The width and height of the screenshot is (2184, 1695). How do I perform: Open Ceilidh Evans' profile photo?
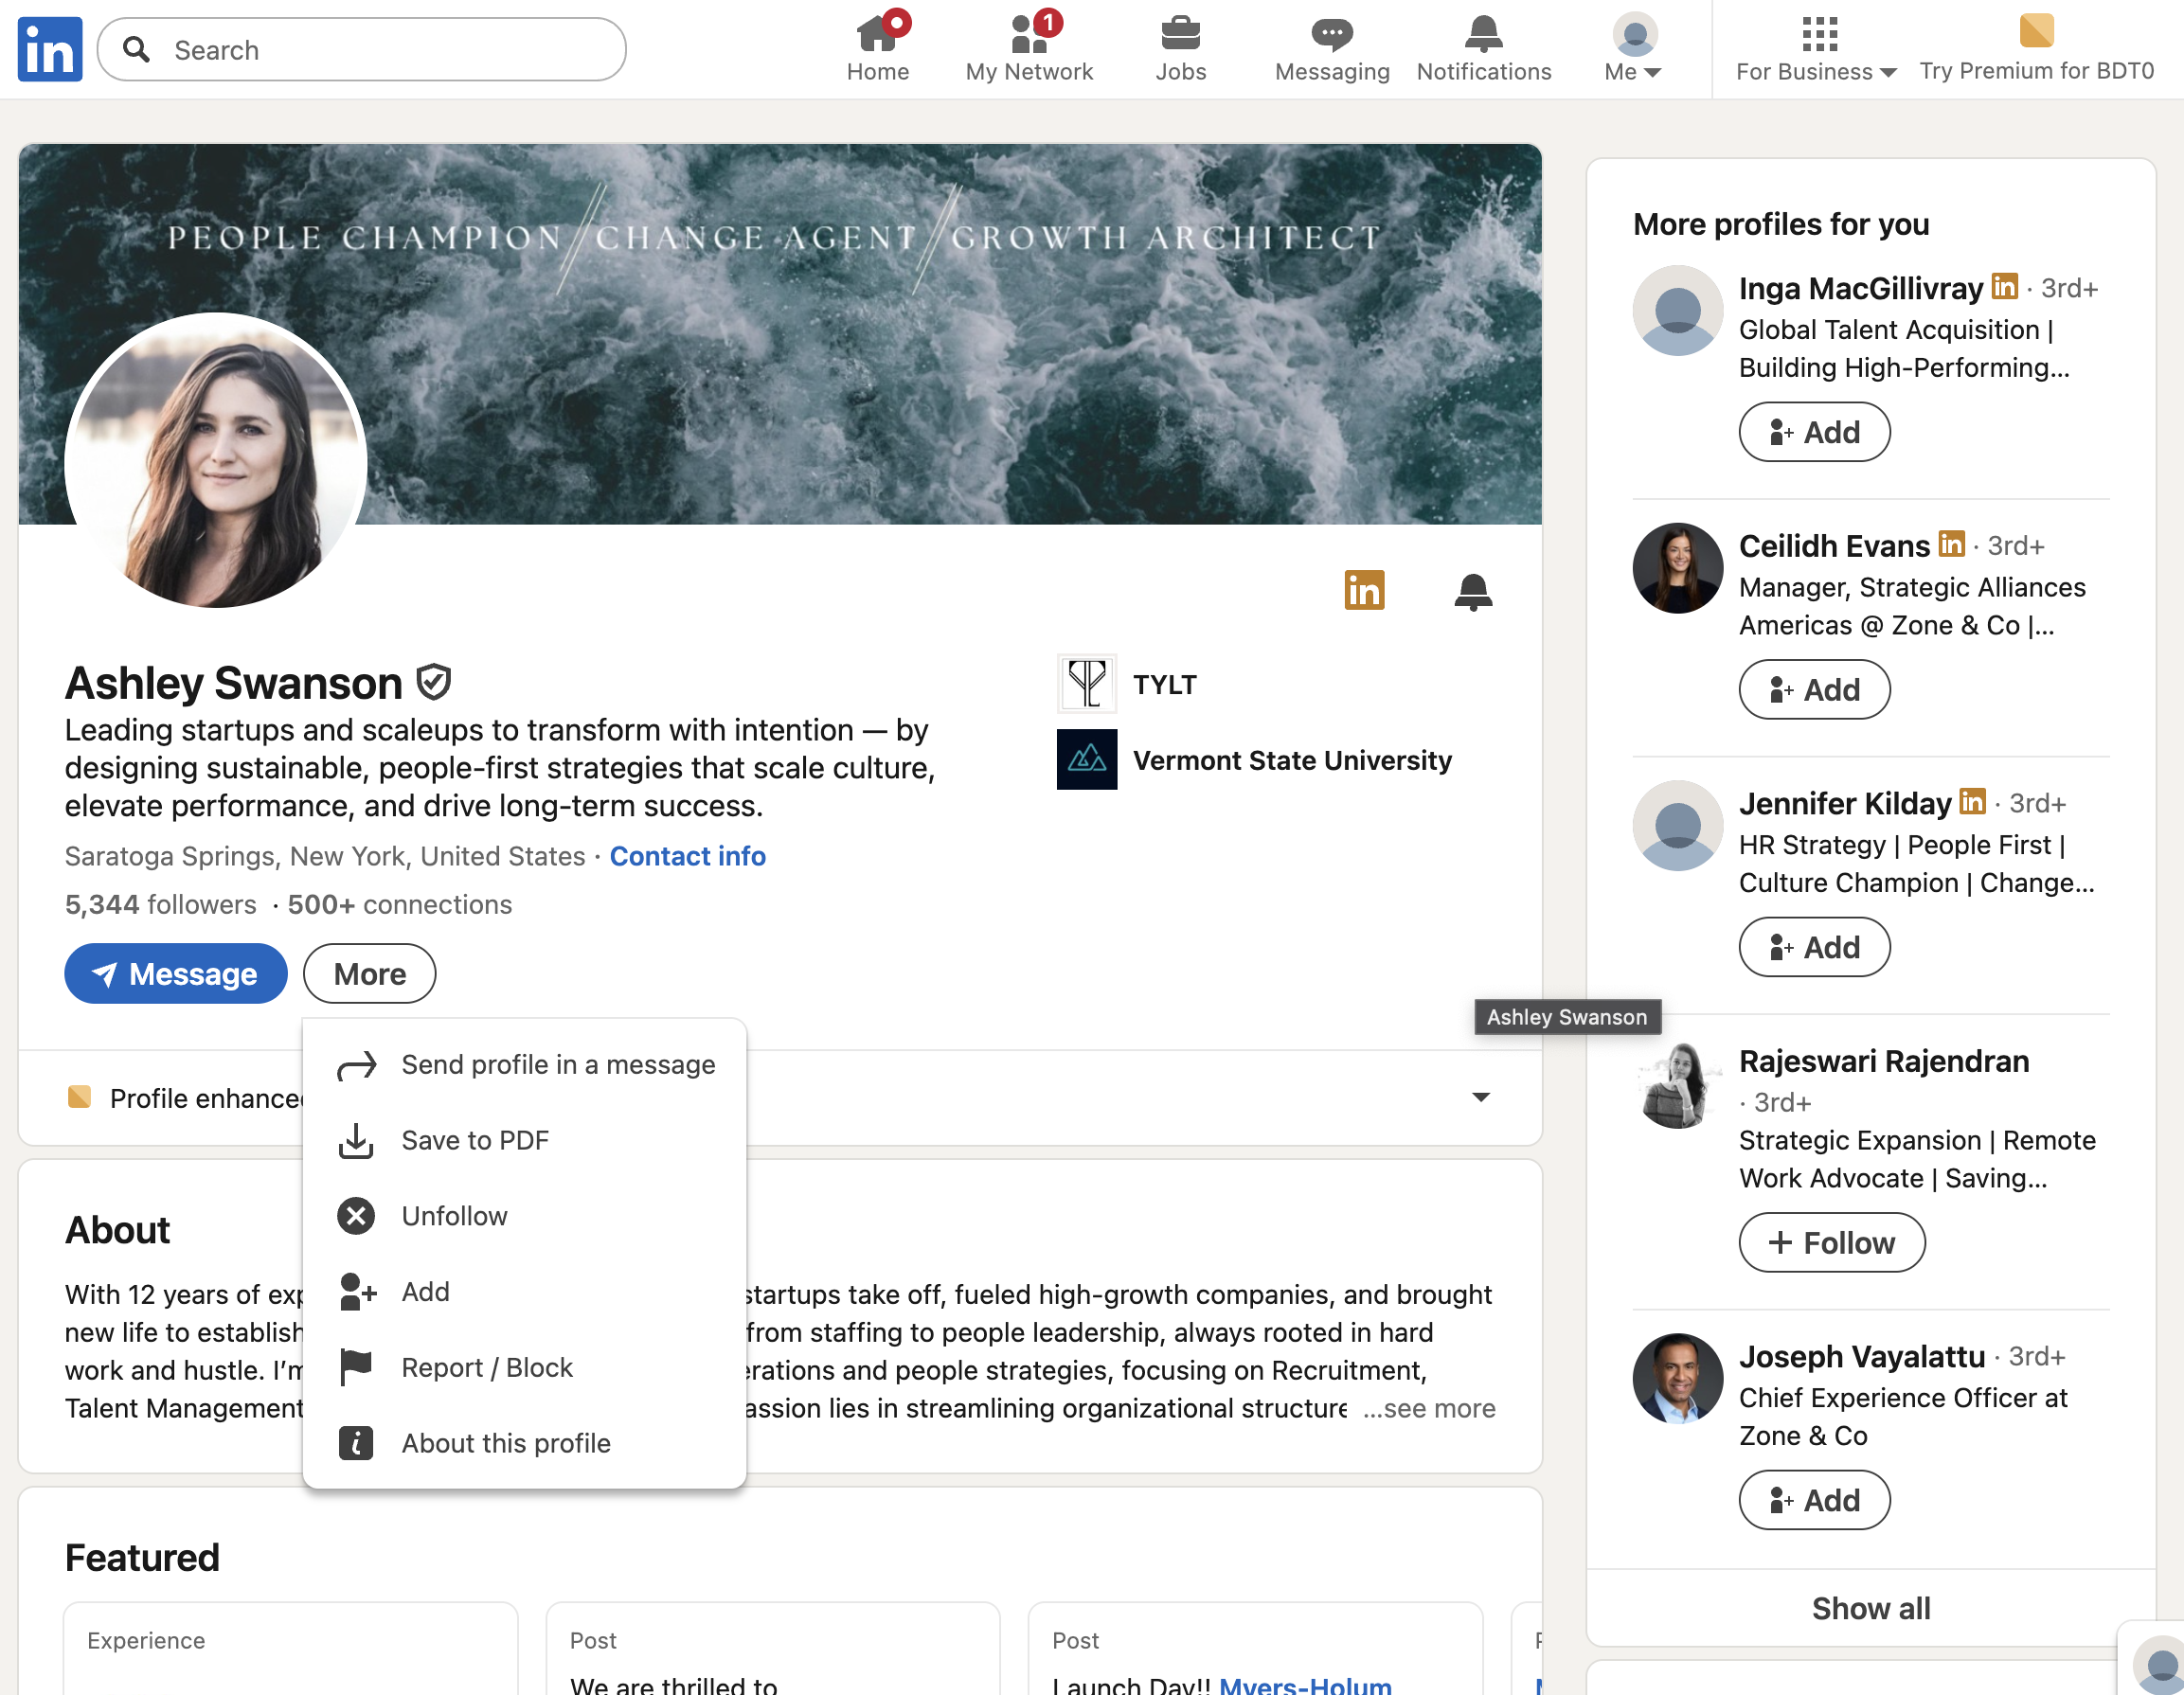(x=1678, y=568)
